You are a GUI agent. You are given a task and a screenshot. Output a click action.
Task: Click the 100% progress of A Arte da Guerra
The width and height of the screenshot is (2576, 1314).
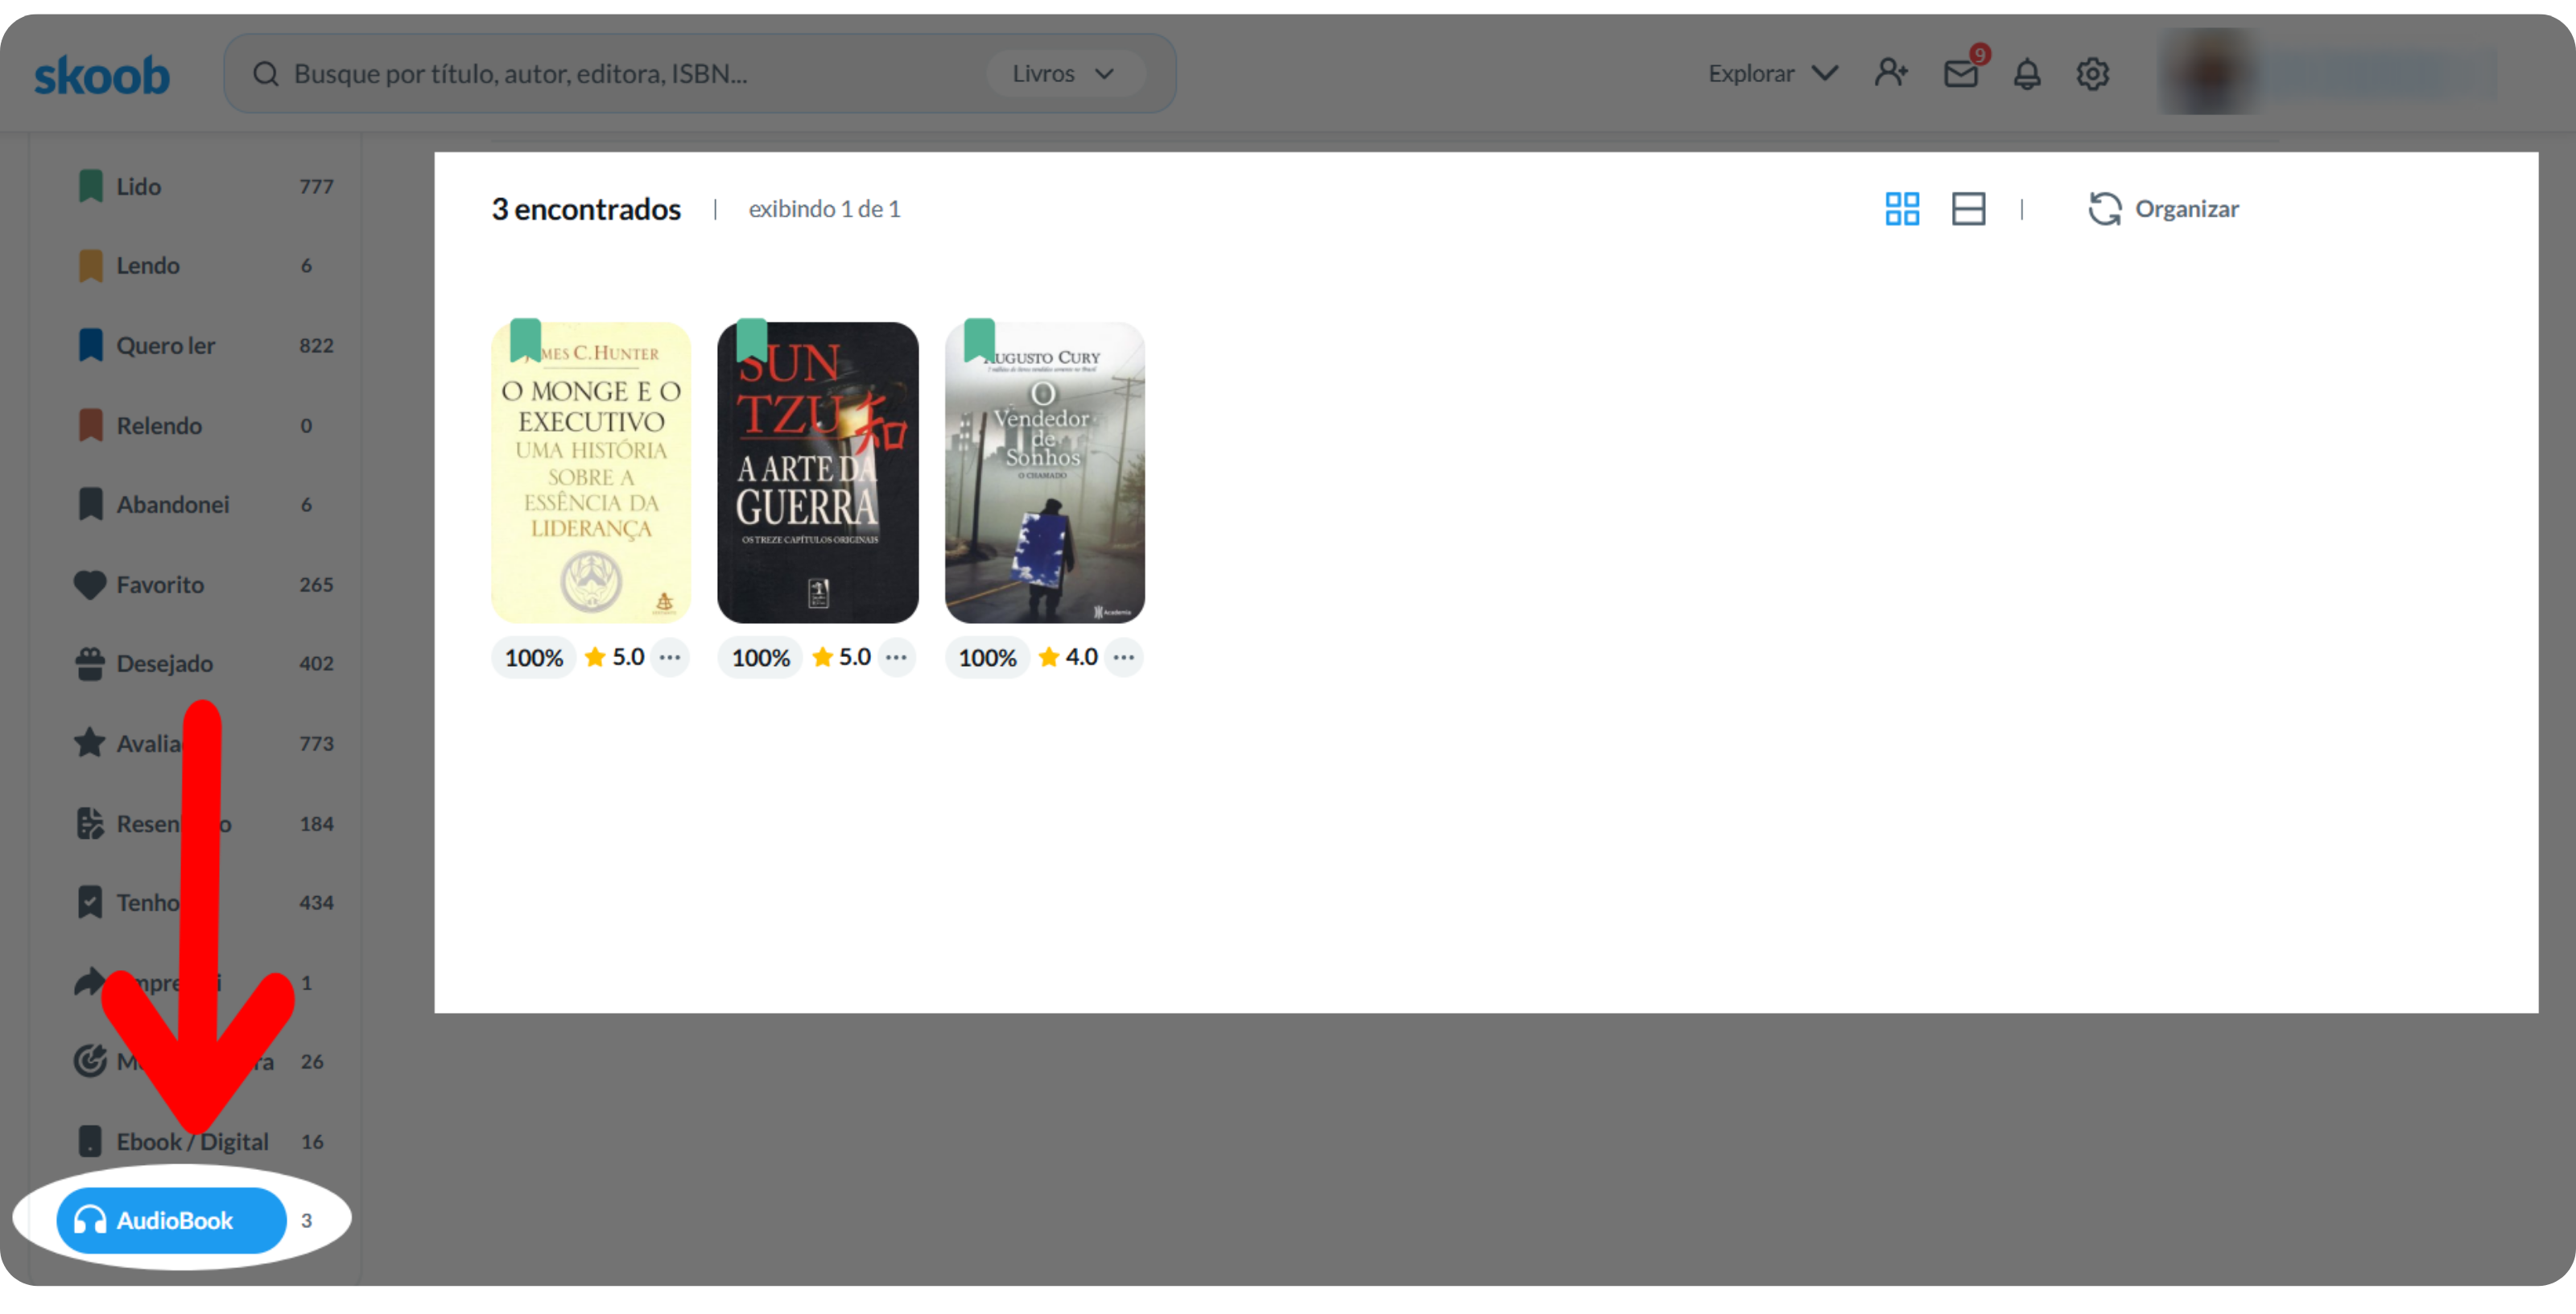pyautogui.click(x=760, y=658)
